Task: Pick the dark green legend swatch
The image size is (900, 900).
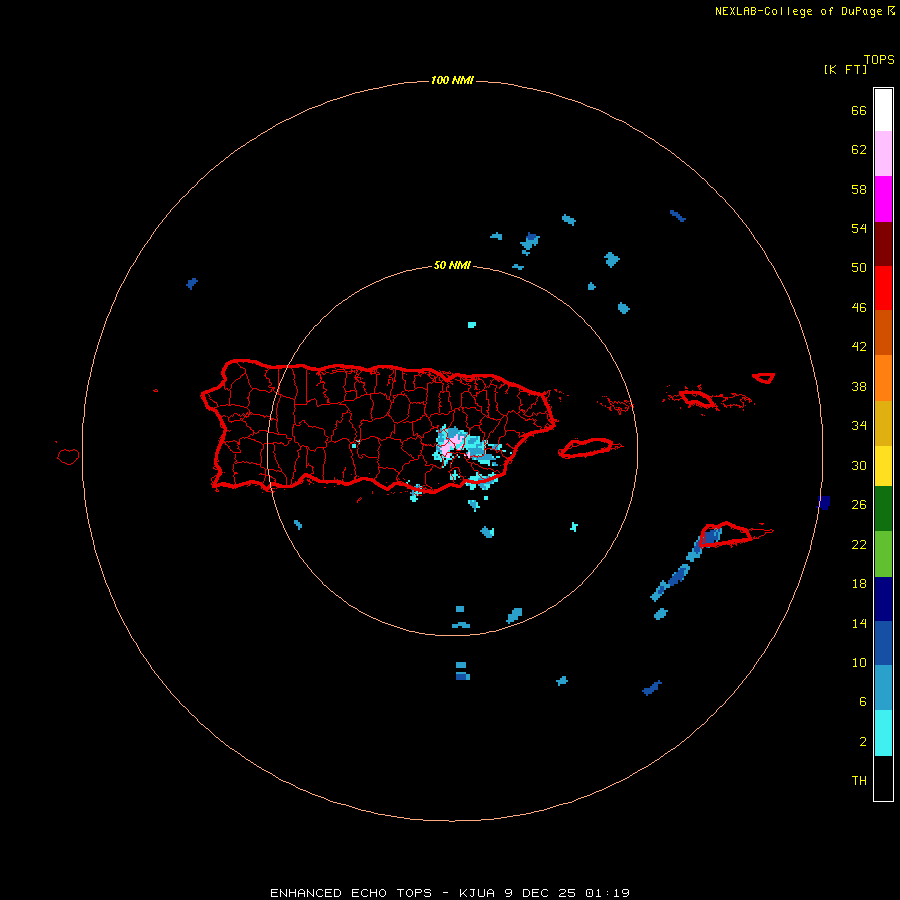Action: click(883, 509)
